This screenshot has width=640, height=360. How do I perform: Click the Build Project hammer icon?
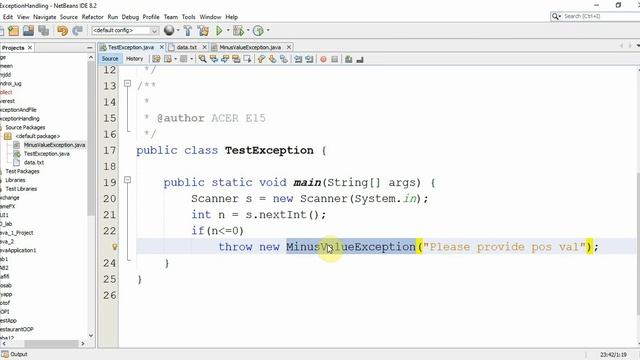tap(188, 31)
